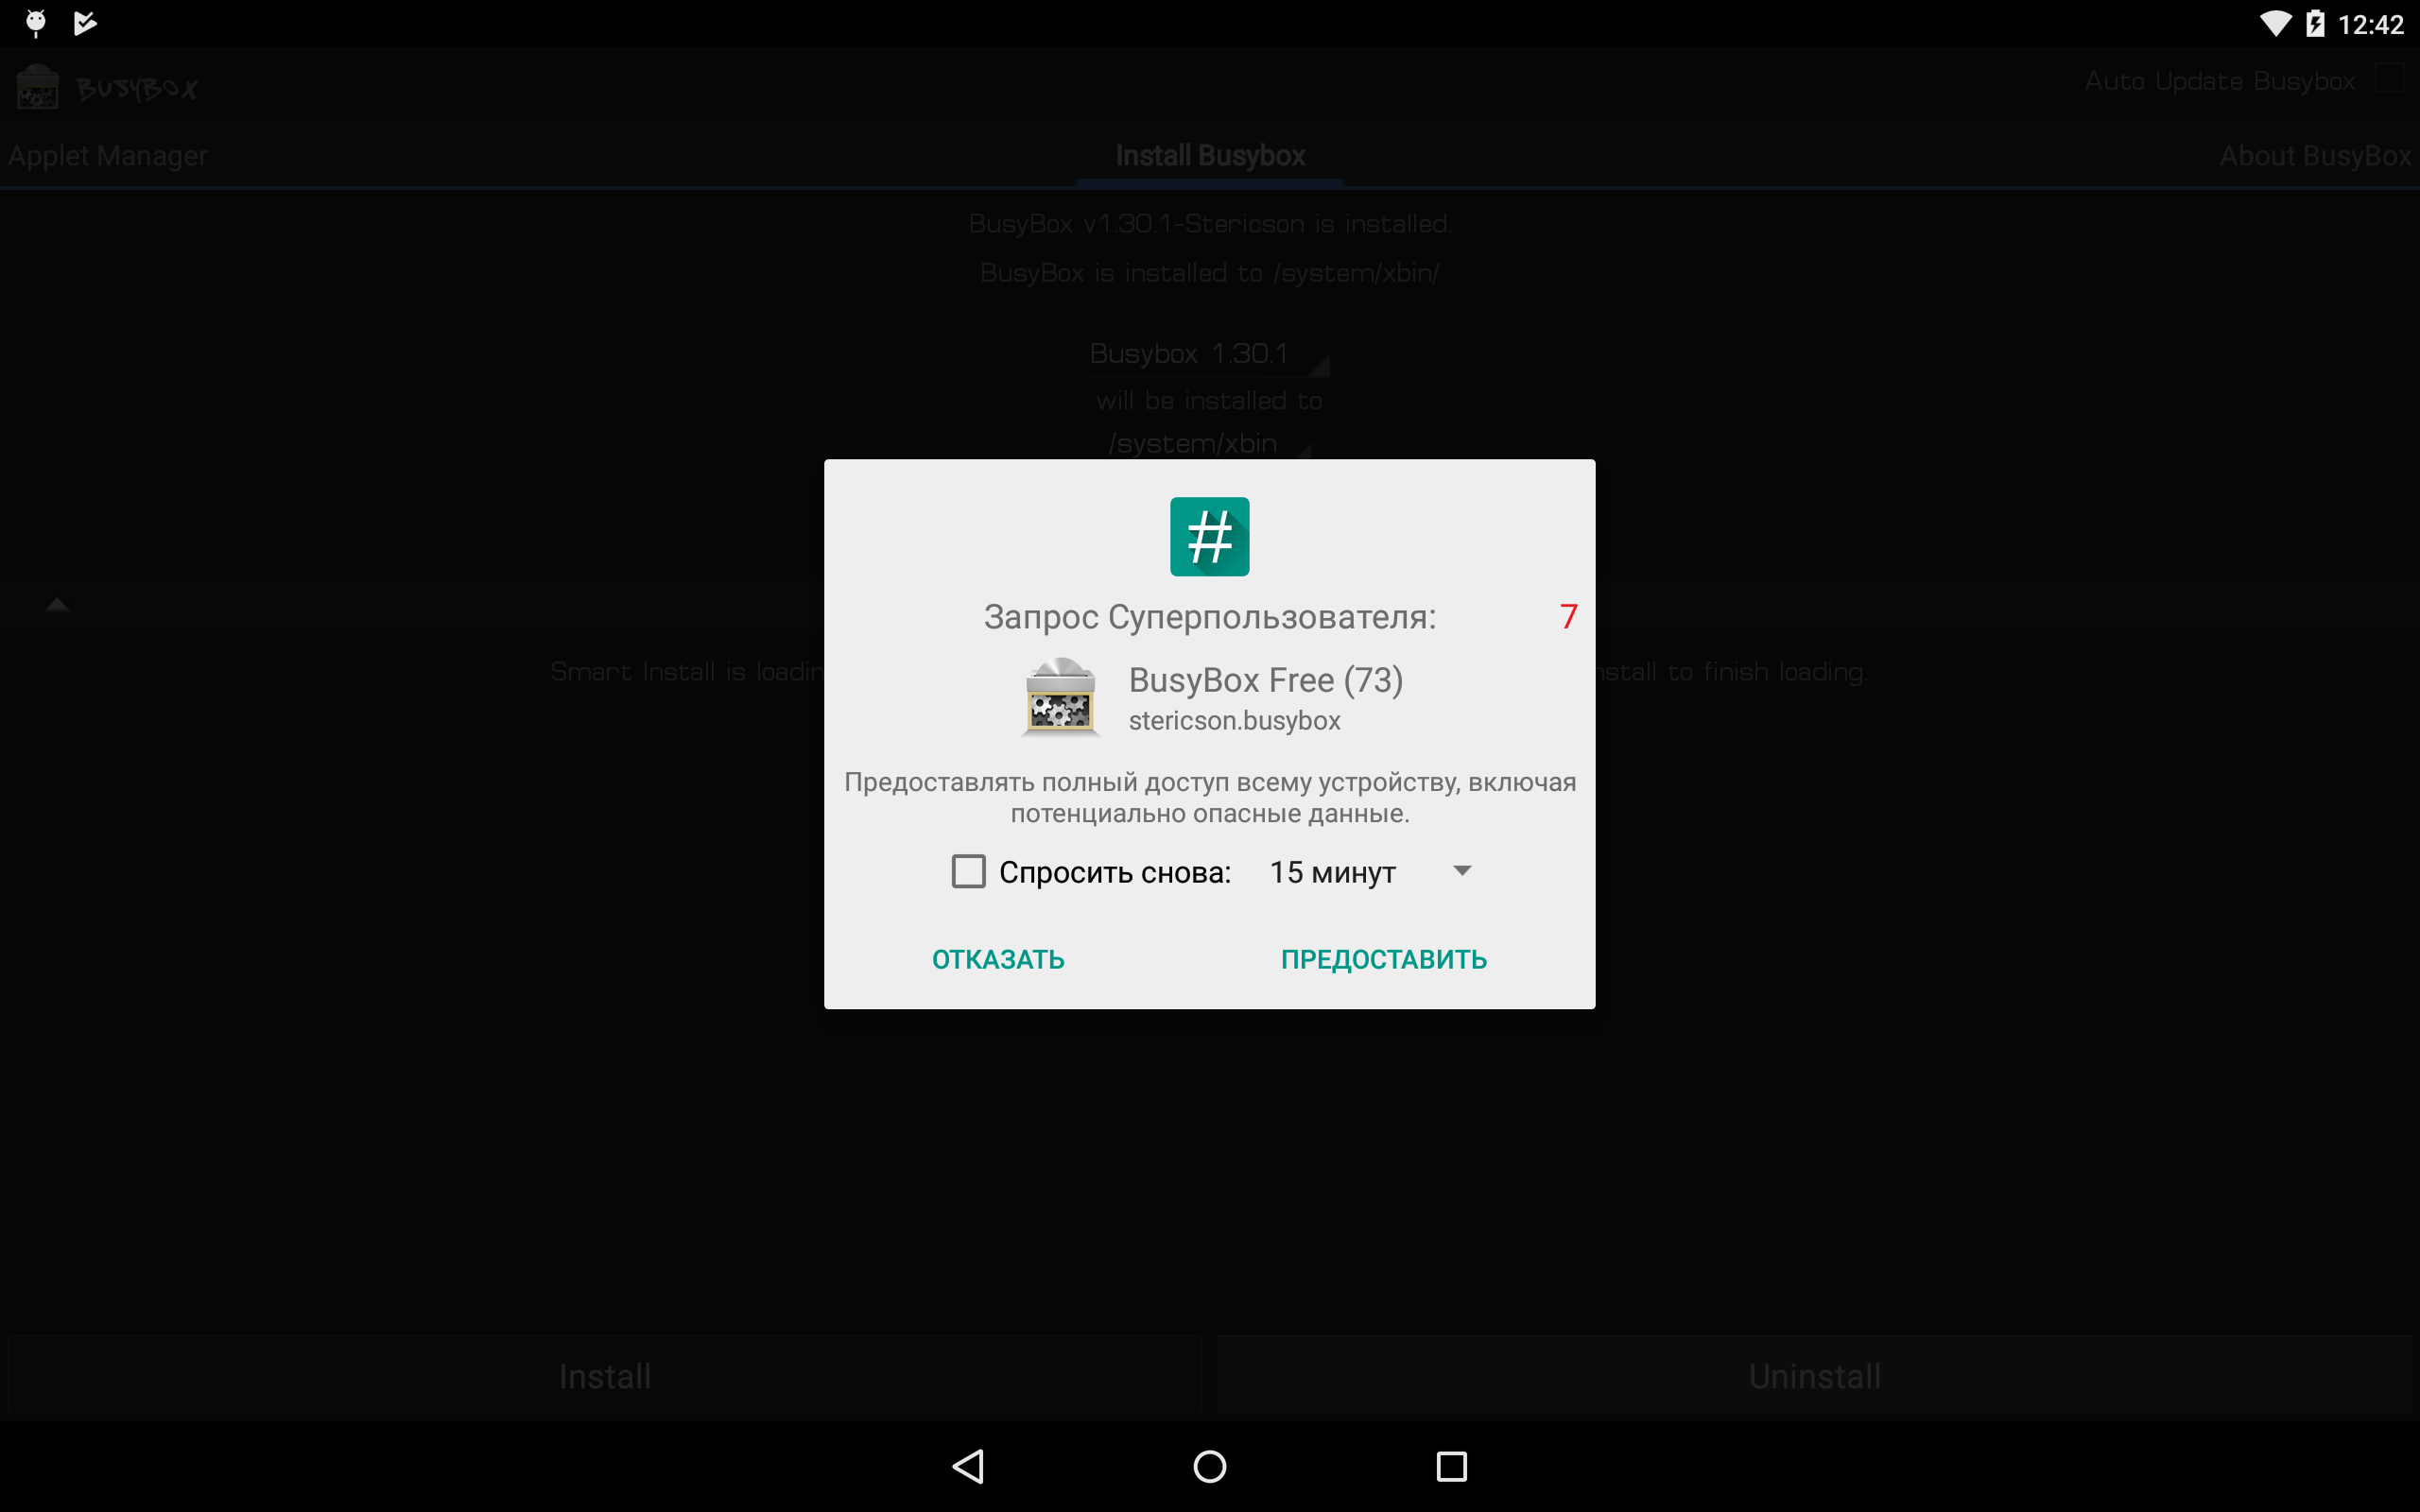Enable the 'Спросить снова' checkbox
Image resolution: width=2420 pixels, height=1512 pixels.
(968, 871)
